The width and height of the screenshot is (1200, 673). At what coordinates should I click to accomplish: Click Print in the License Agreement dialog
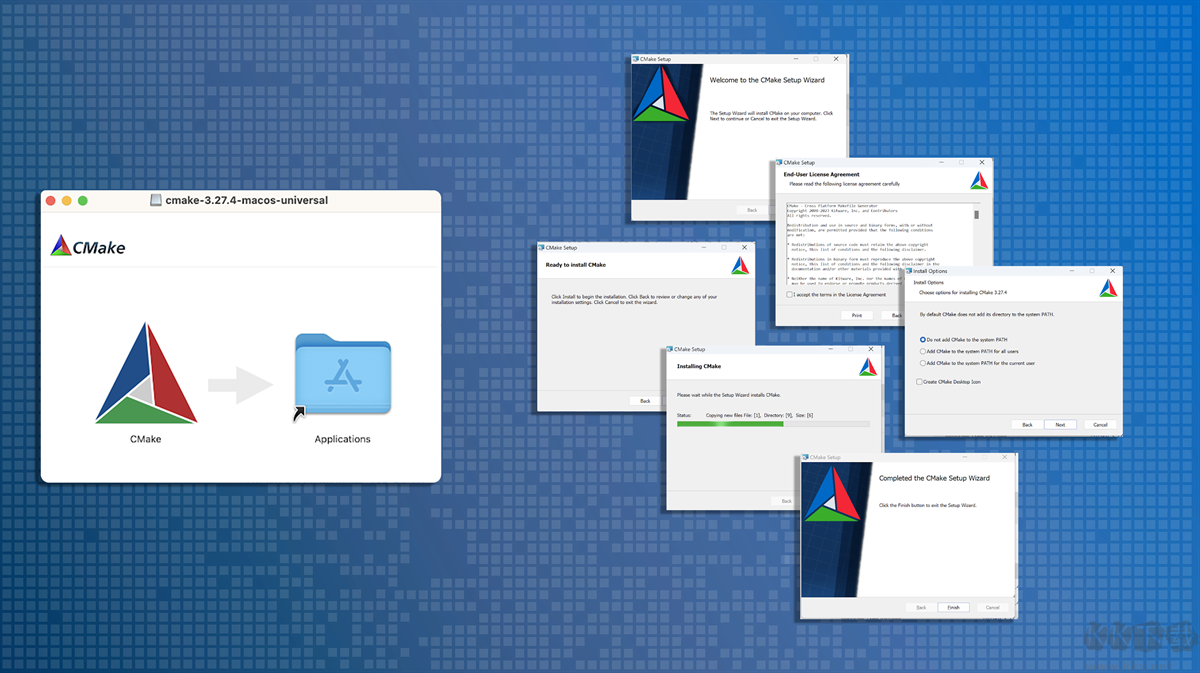tap(856, 315)
